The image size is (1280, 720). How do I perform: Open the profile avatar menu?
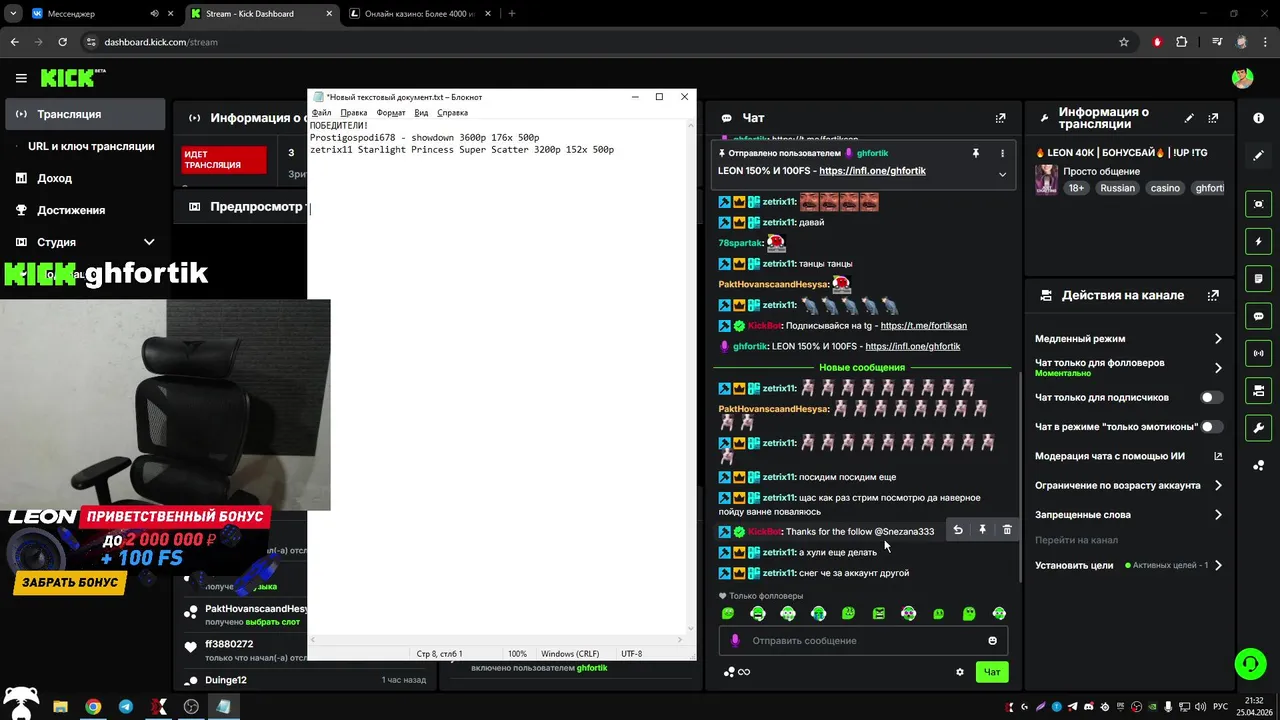pyautogui.click(x=1242, y=78)
